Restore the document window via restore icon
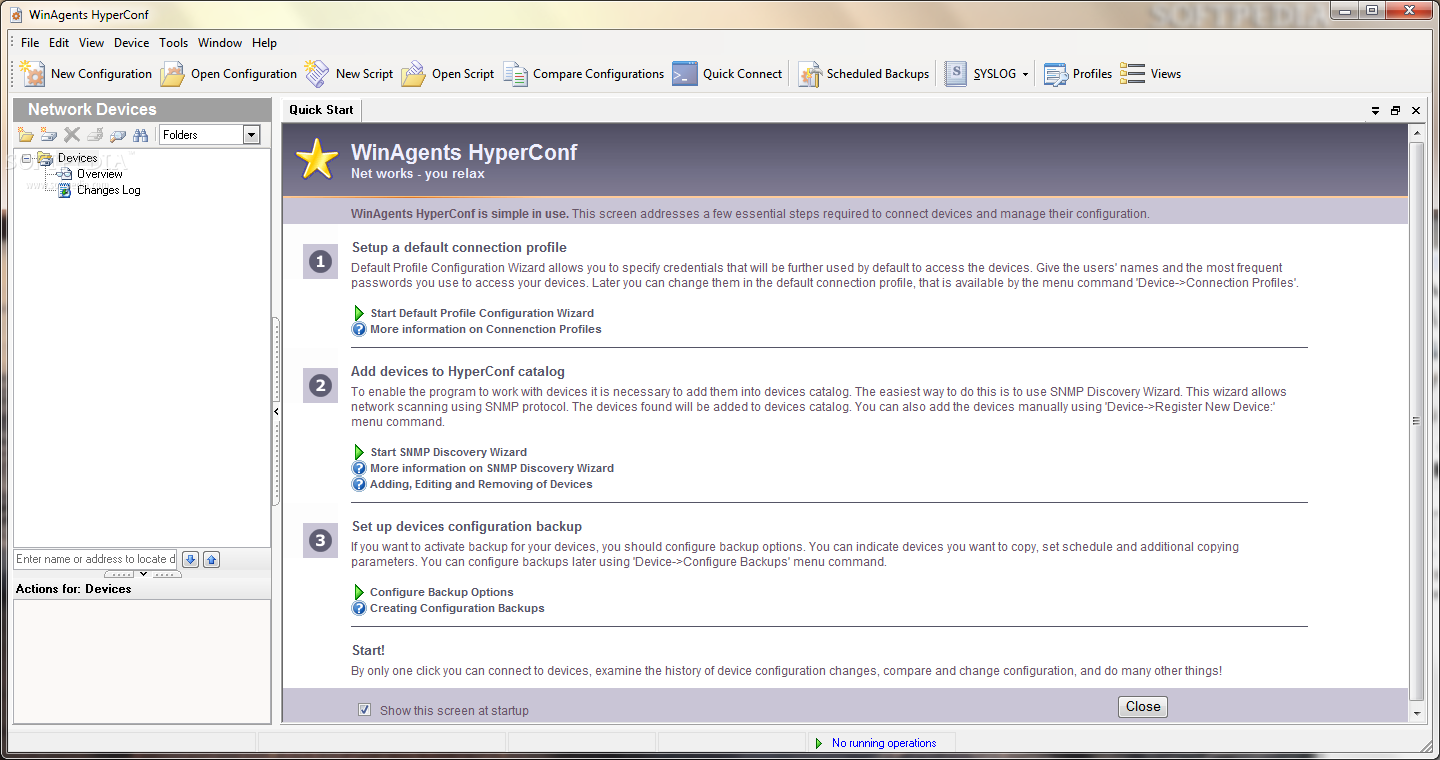This screenshot has height=760, width=1440. click(x=1395, y=110)
